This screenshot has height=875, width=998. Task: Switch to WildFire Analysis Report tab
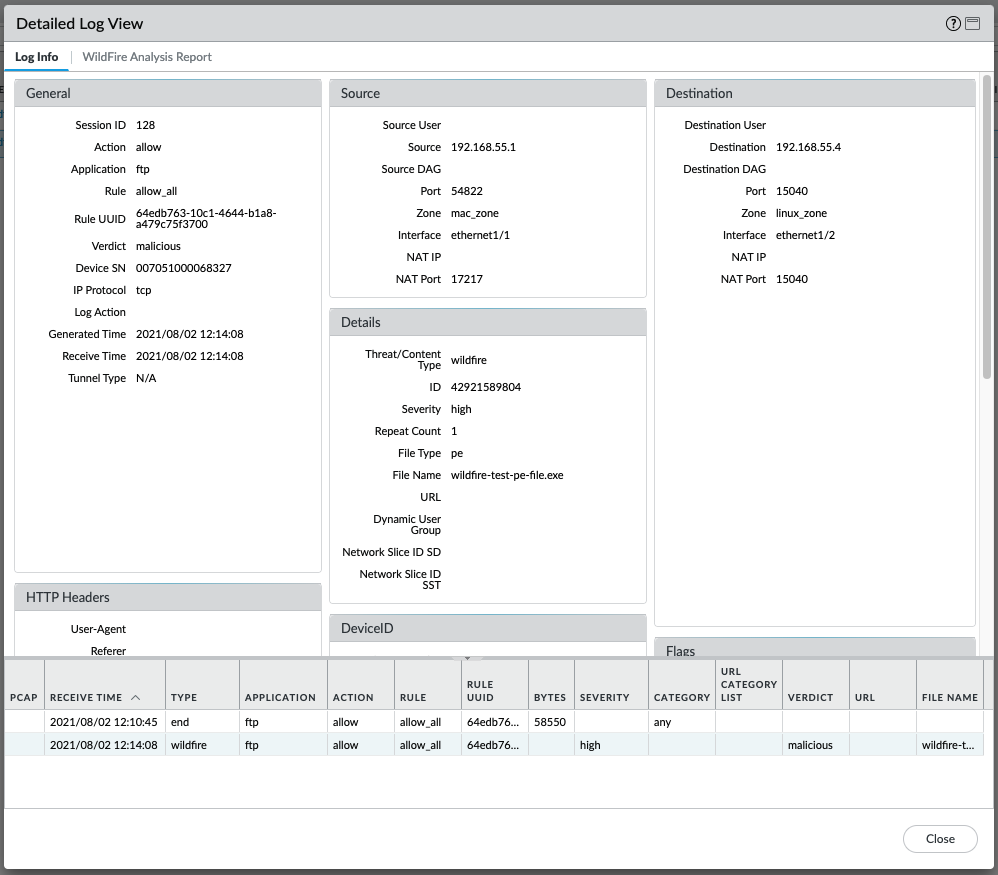tap(147, 57)
